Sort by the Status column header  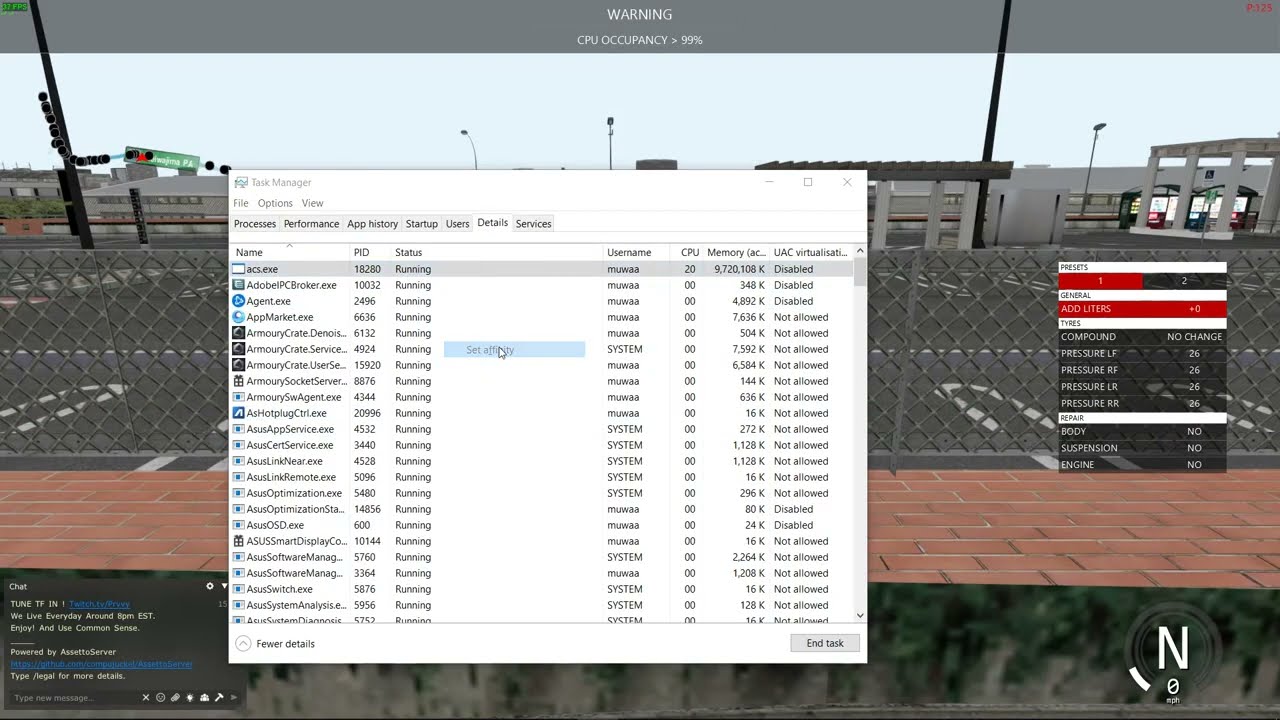[x=497, y=252]
